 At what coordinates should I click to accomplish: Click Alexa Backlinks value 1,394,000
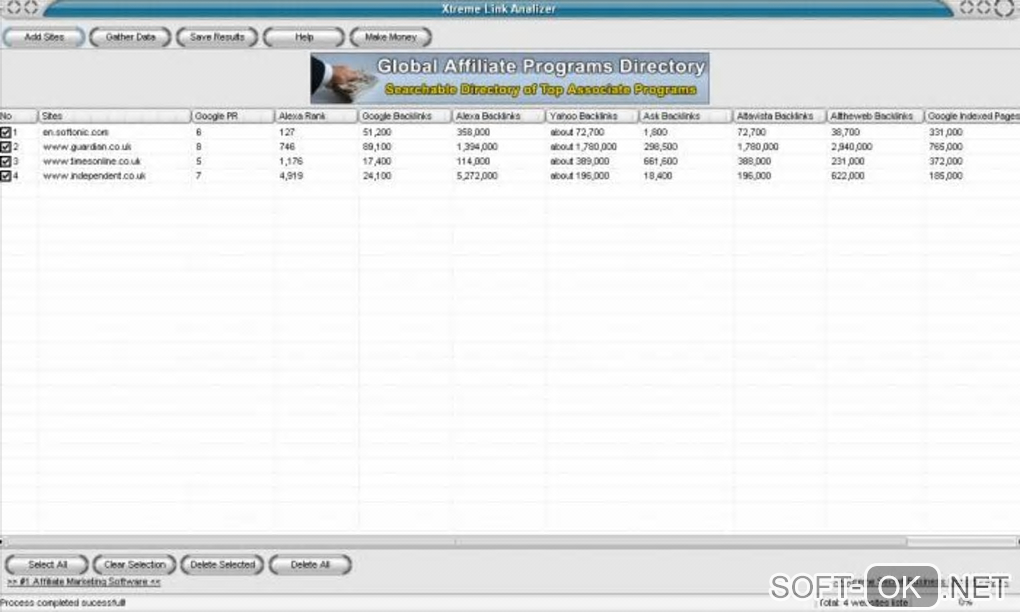coord(477,147)
